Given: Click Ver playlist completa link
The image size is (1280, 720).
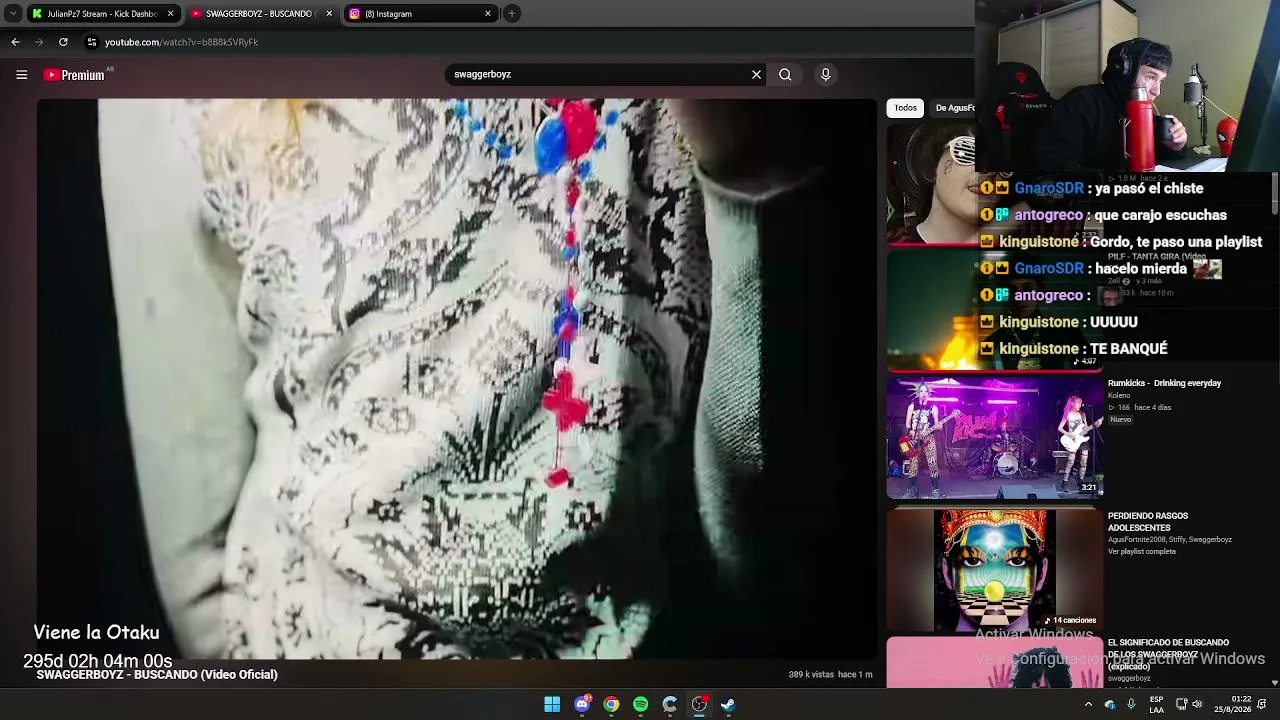Looking at the screenshot, I should (x=1142, y=551).
